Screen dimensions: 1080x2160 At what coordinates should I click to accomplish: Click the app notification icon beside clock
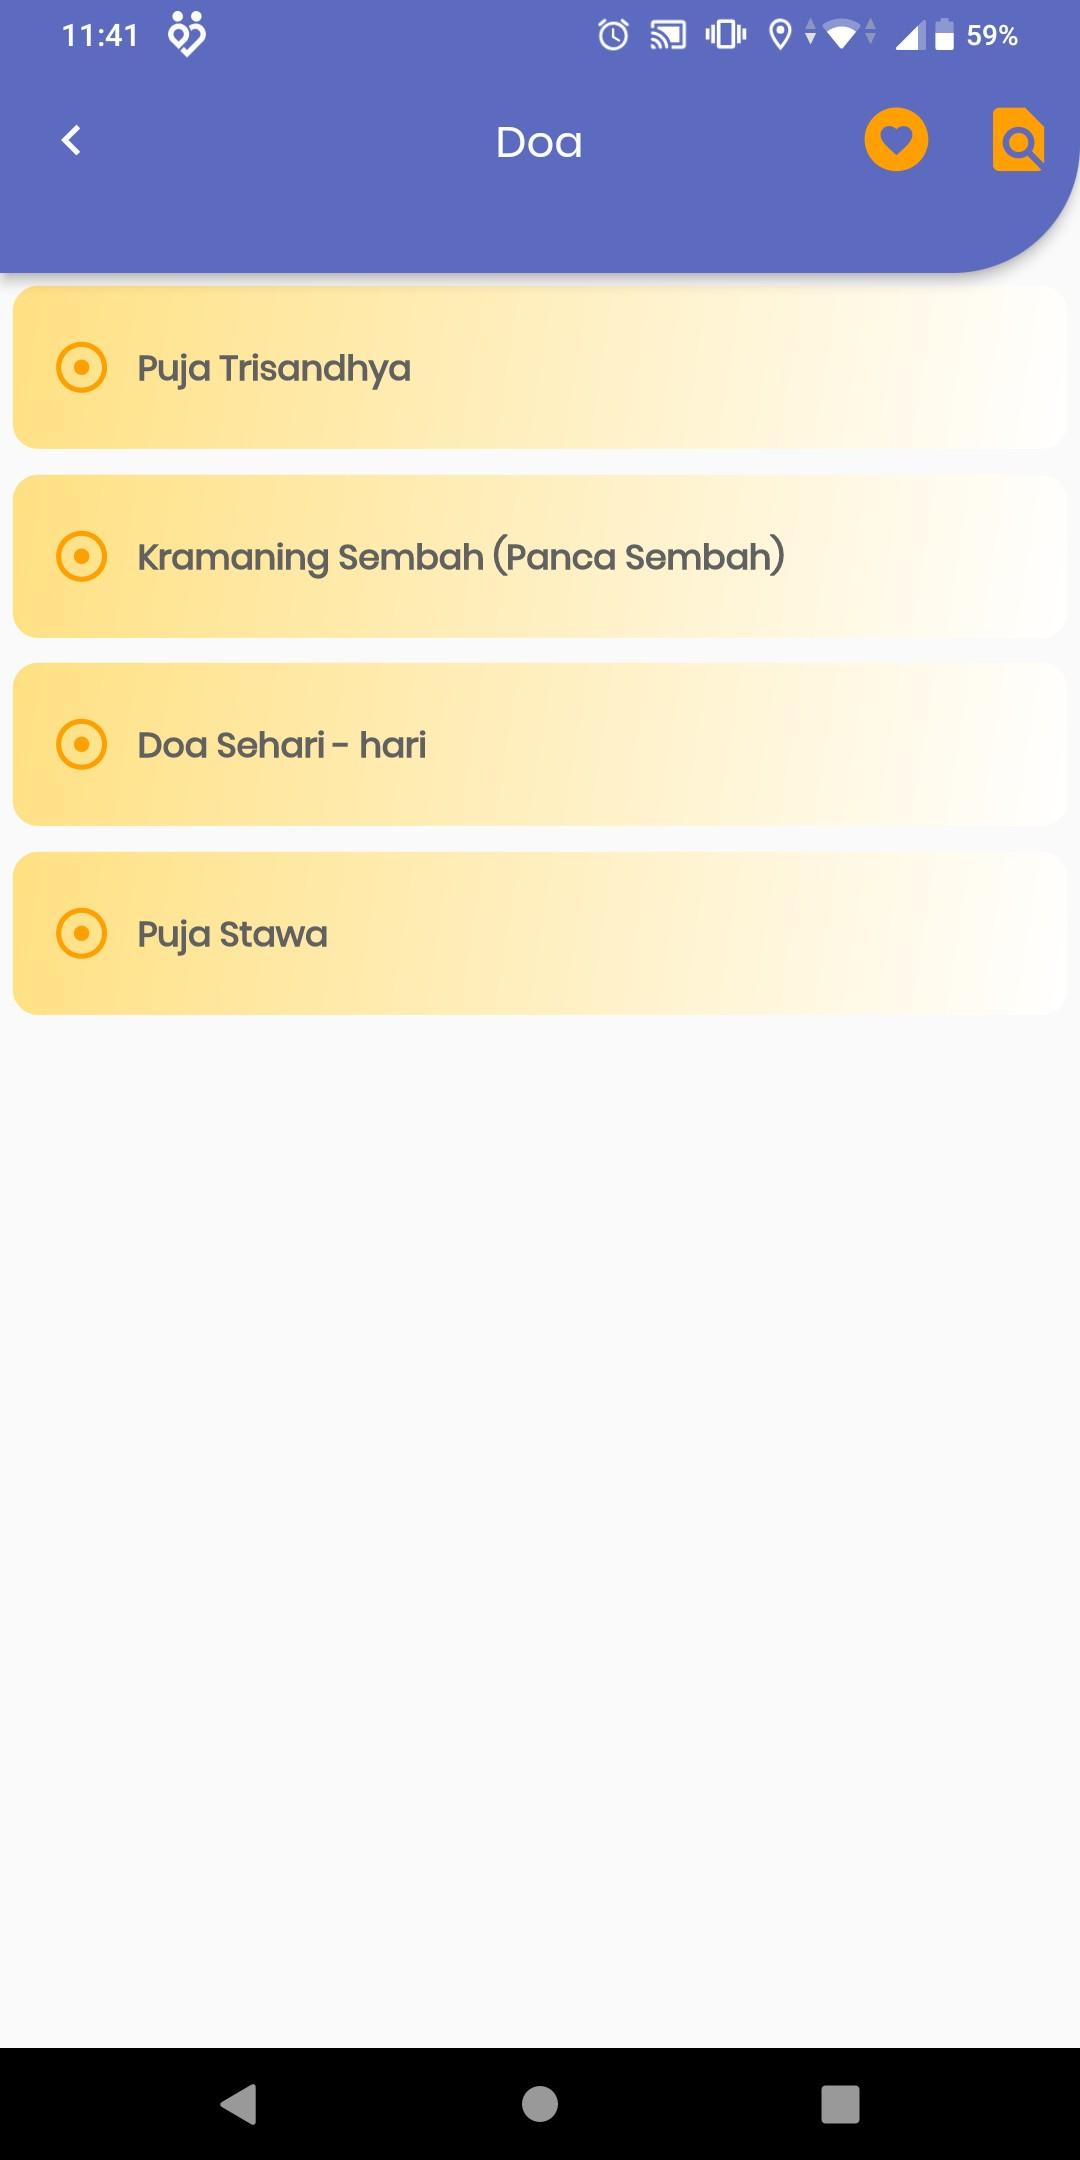click(187, 34)
